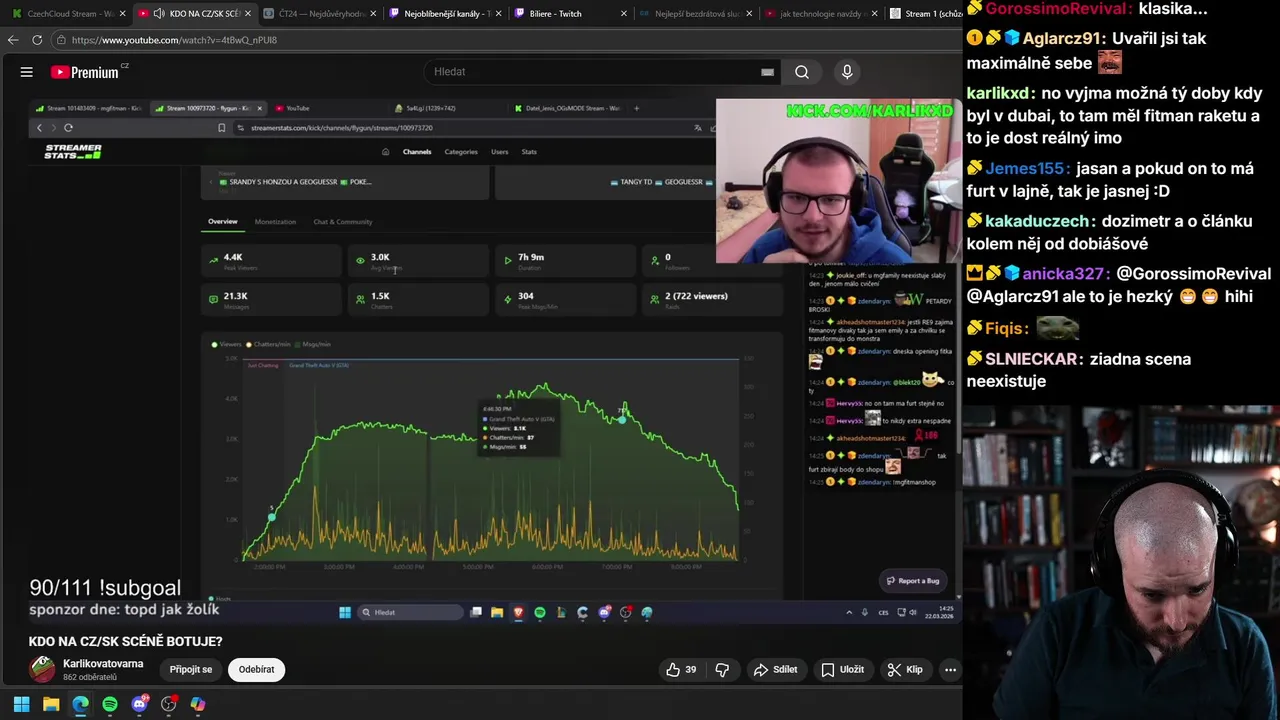This screenshot has width=1280, height=720.
Task: Save video with the Uložit button
Action: (x=842, y=670)
